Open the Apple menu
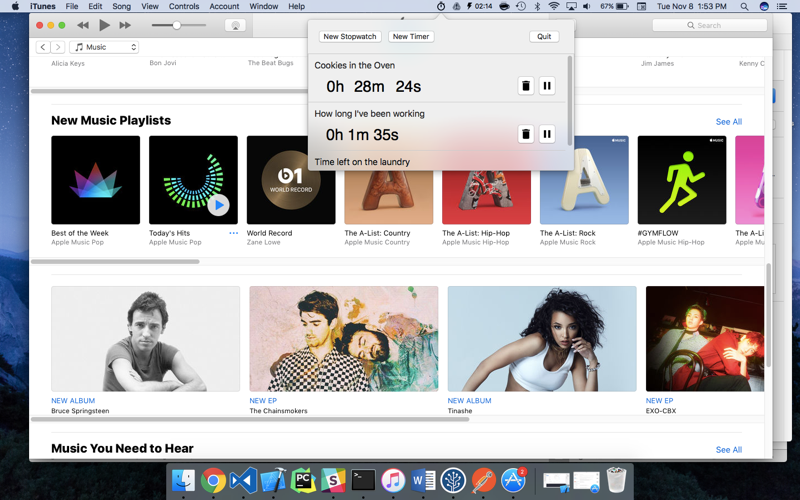This screenshot has height=500, width=800. (15, 7)
